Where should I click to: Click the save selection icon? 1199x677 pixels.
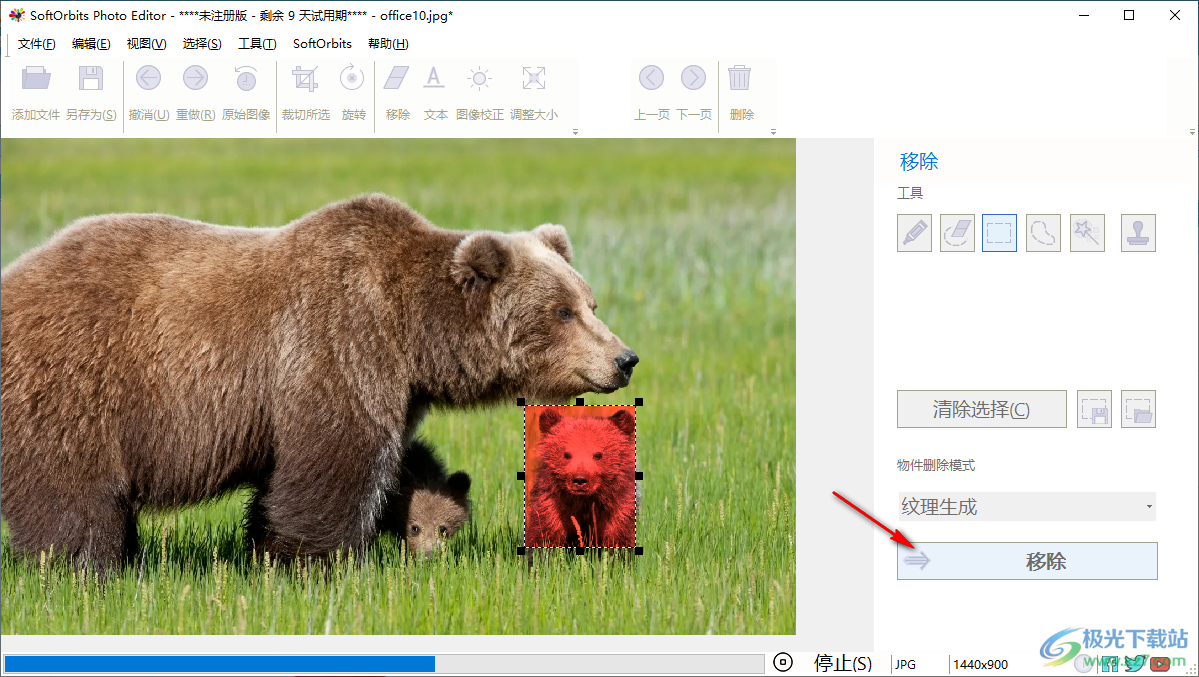(1094, 408)
